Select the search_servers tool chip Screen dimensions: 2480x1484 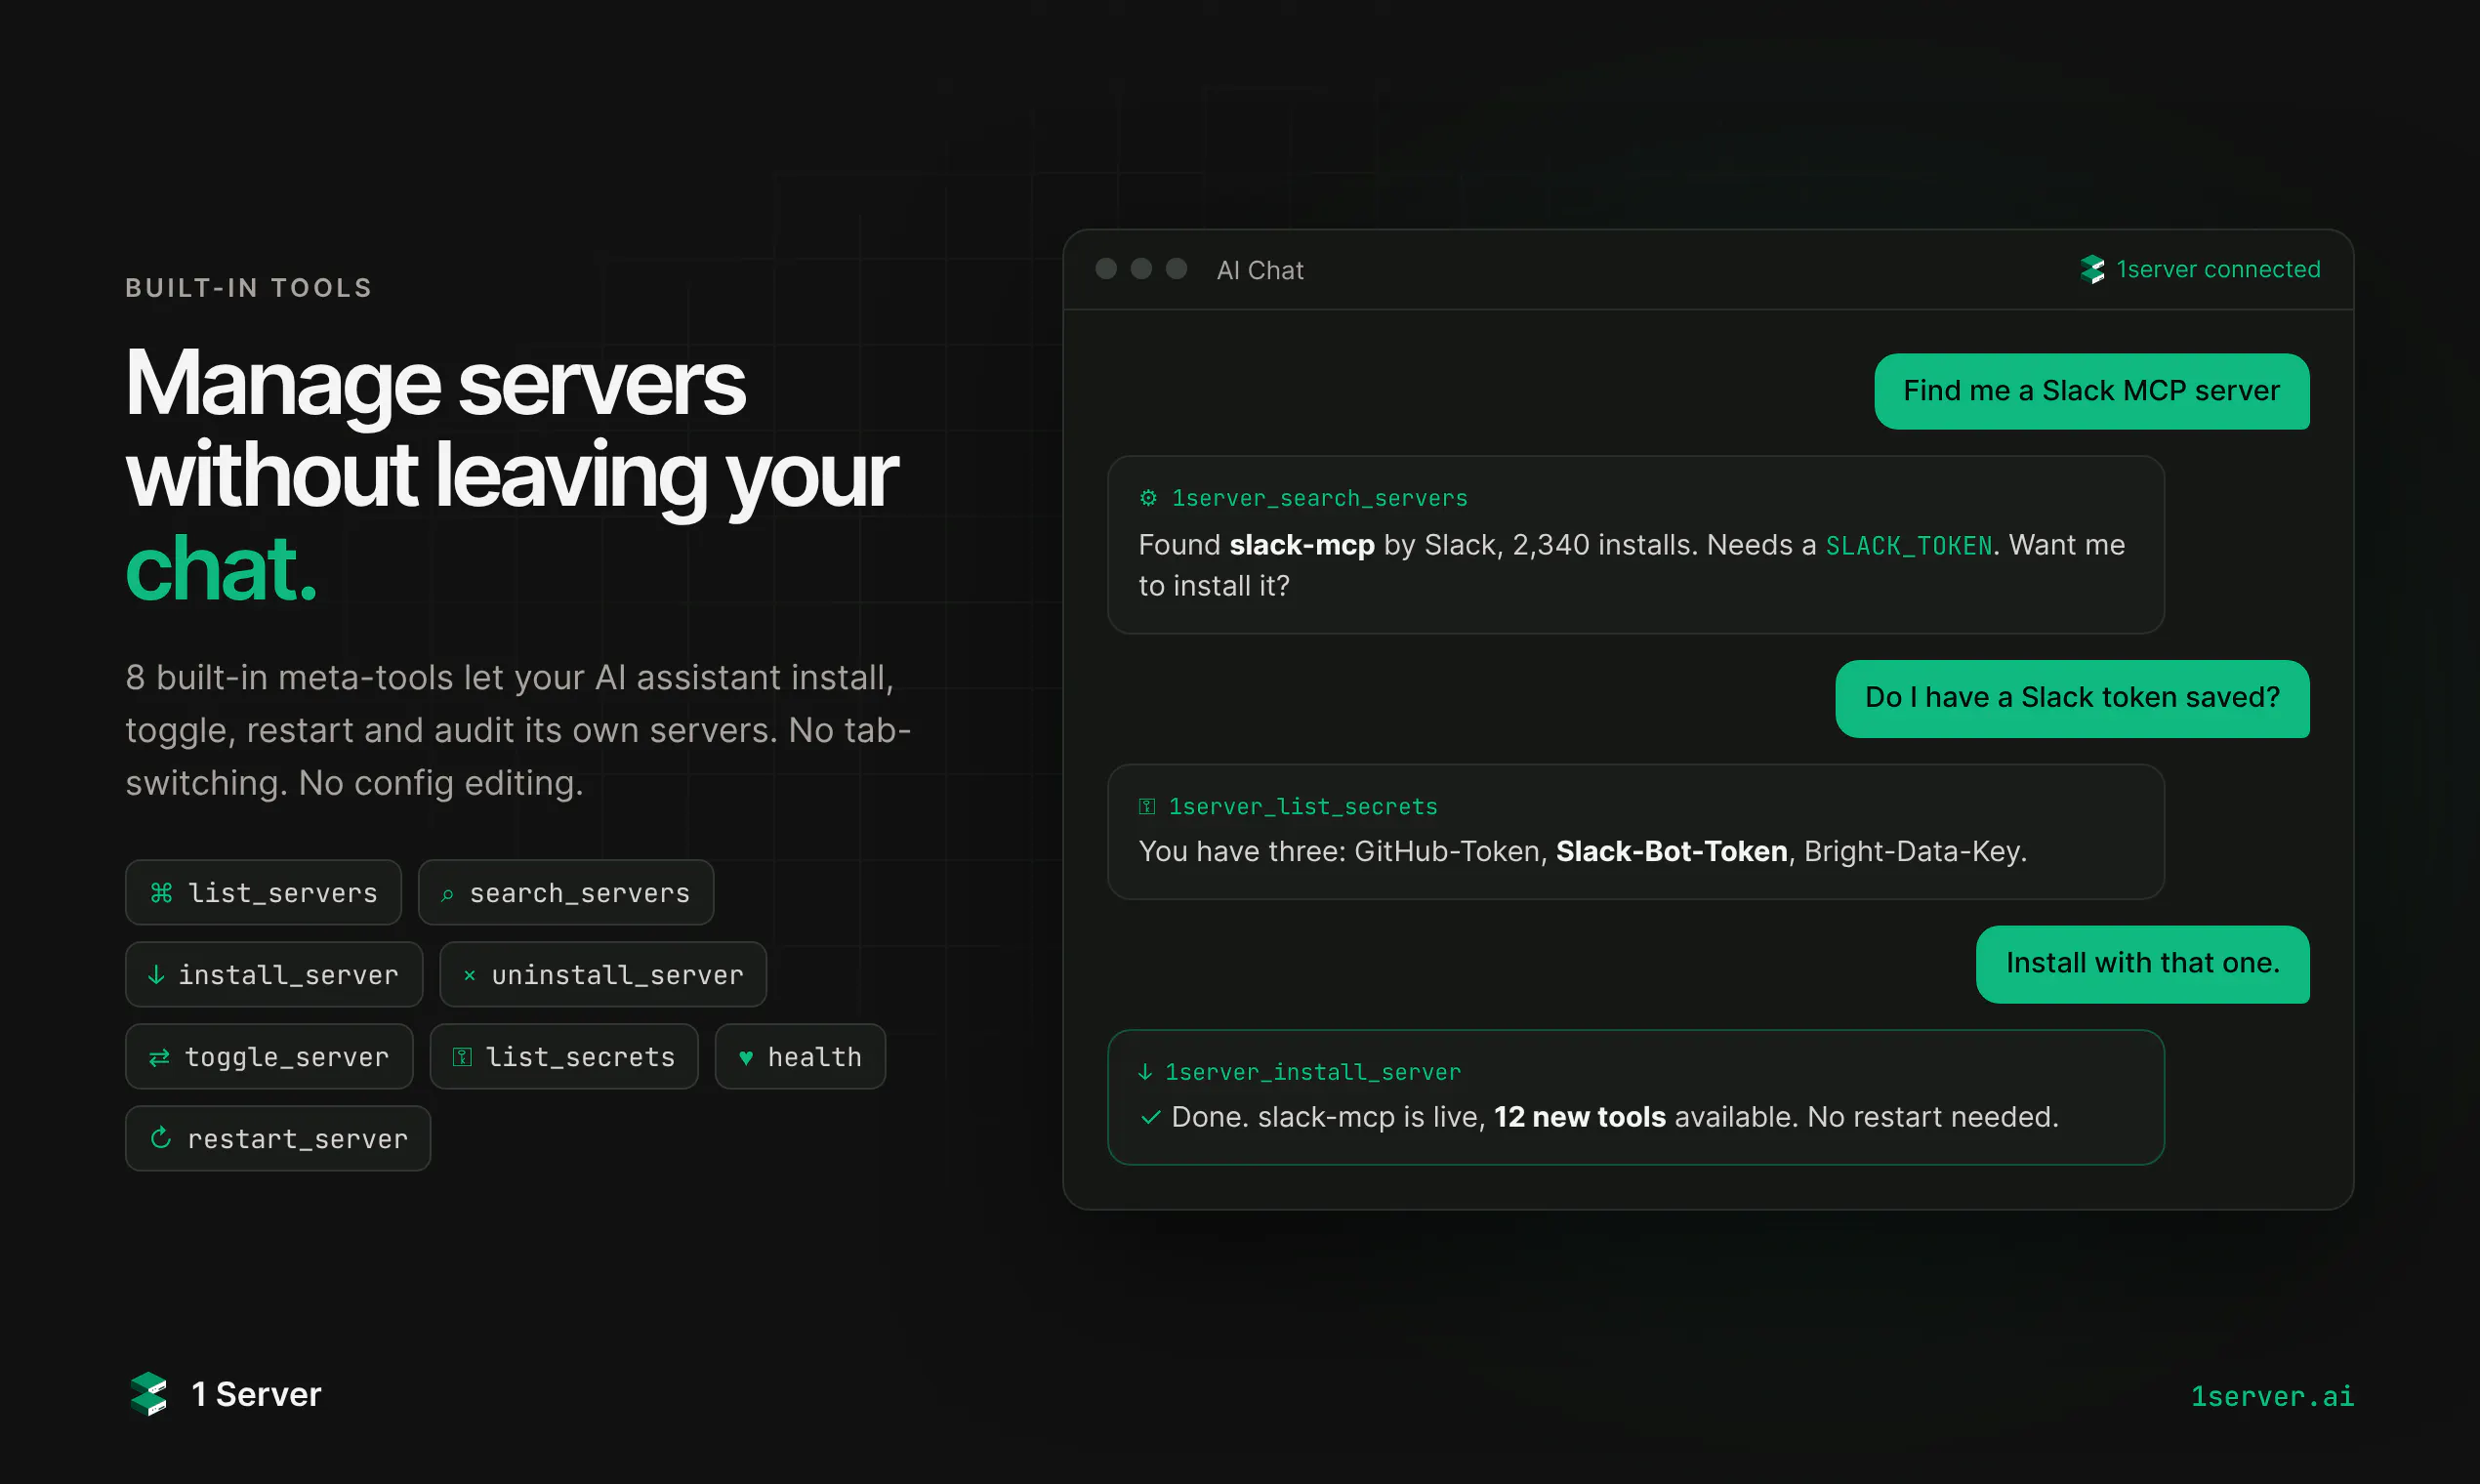566,892
